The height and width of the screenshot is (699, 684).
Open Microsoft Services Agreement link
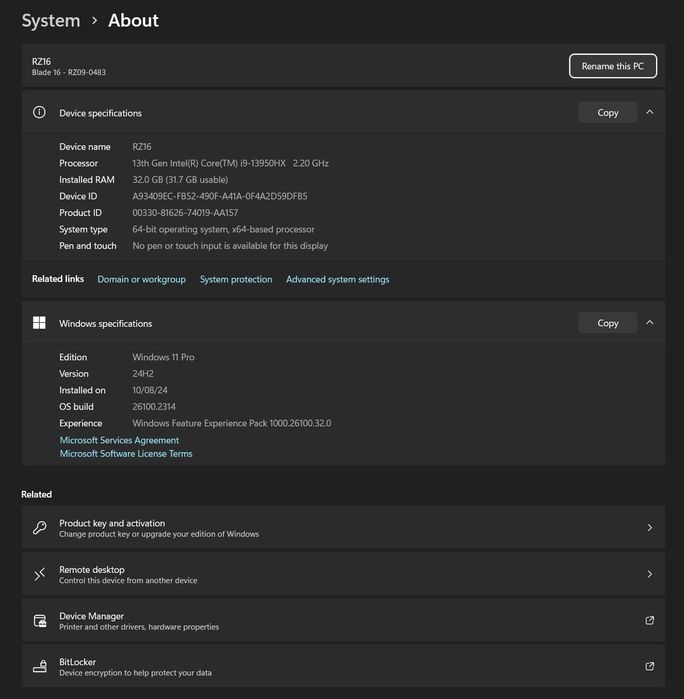click(x=119, y=440)
